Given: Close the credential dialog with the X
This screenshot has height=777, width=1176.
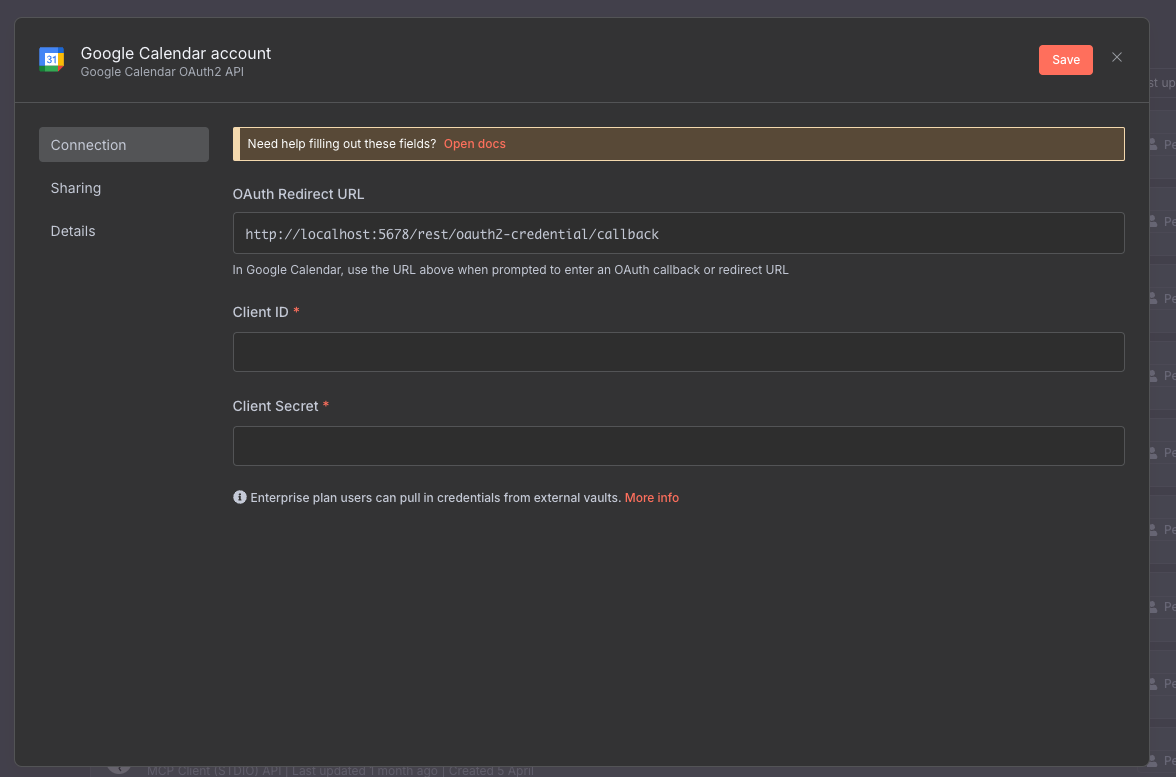Looking at the screenshot, I should click(1117, 58).
